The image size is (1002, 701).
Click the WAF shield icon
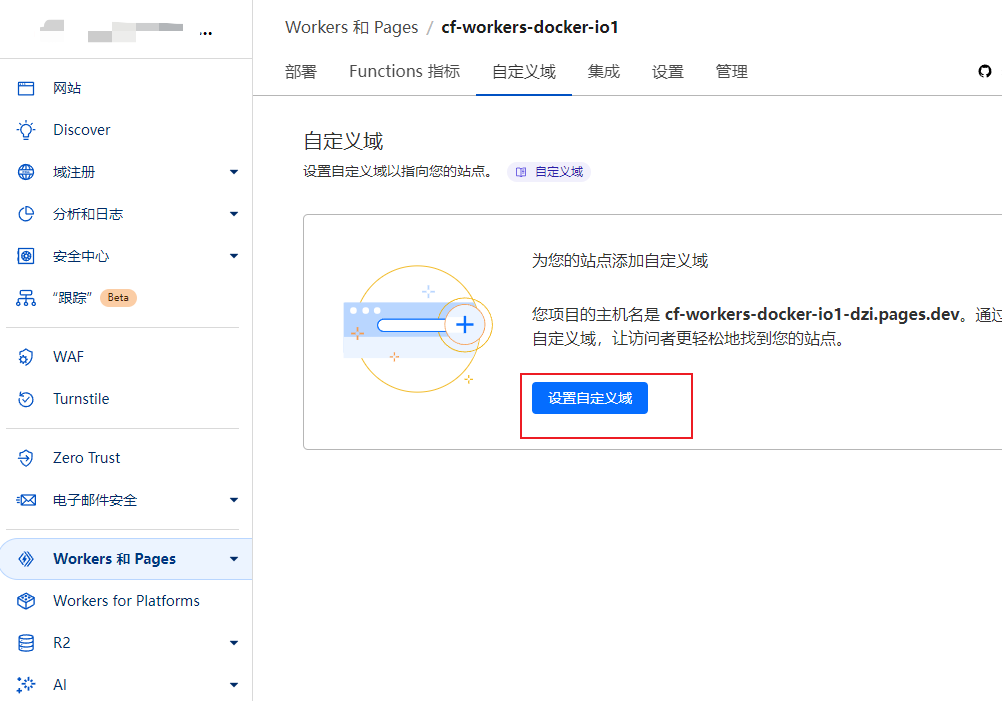pyautogui.click(x=26, y=357)
